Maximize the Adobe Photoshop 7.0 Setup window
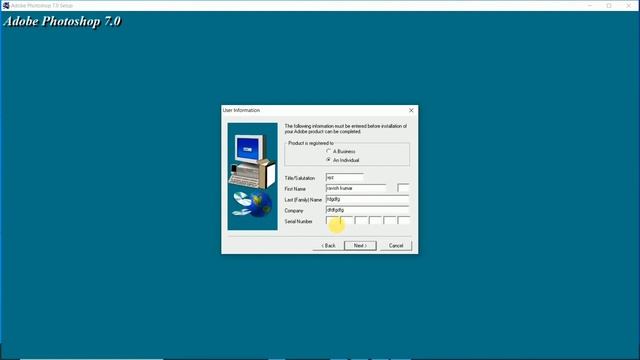 click(609, 6)
